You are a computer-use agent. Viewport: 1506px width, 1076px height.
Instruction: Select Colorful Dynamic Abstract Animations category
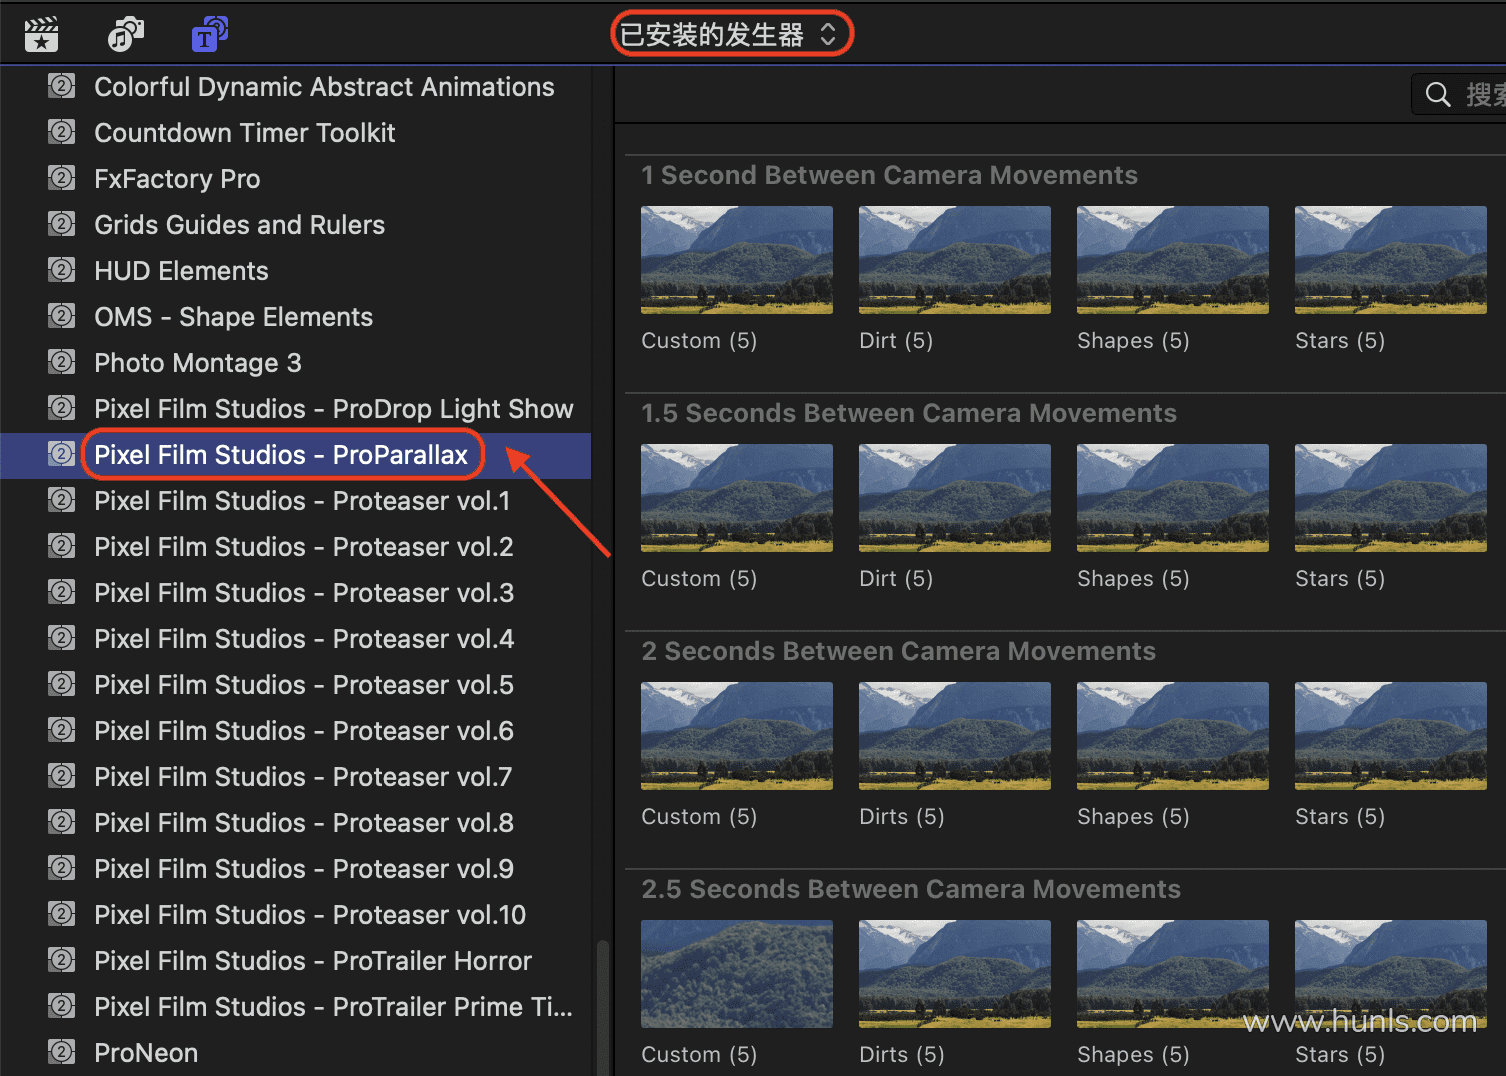(296, 87)
